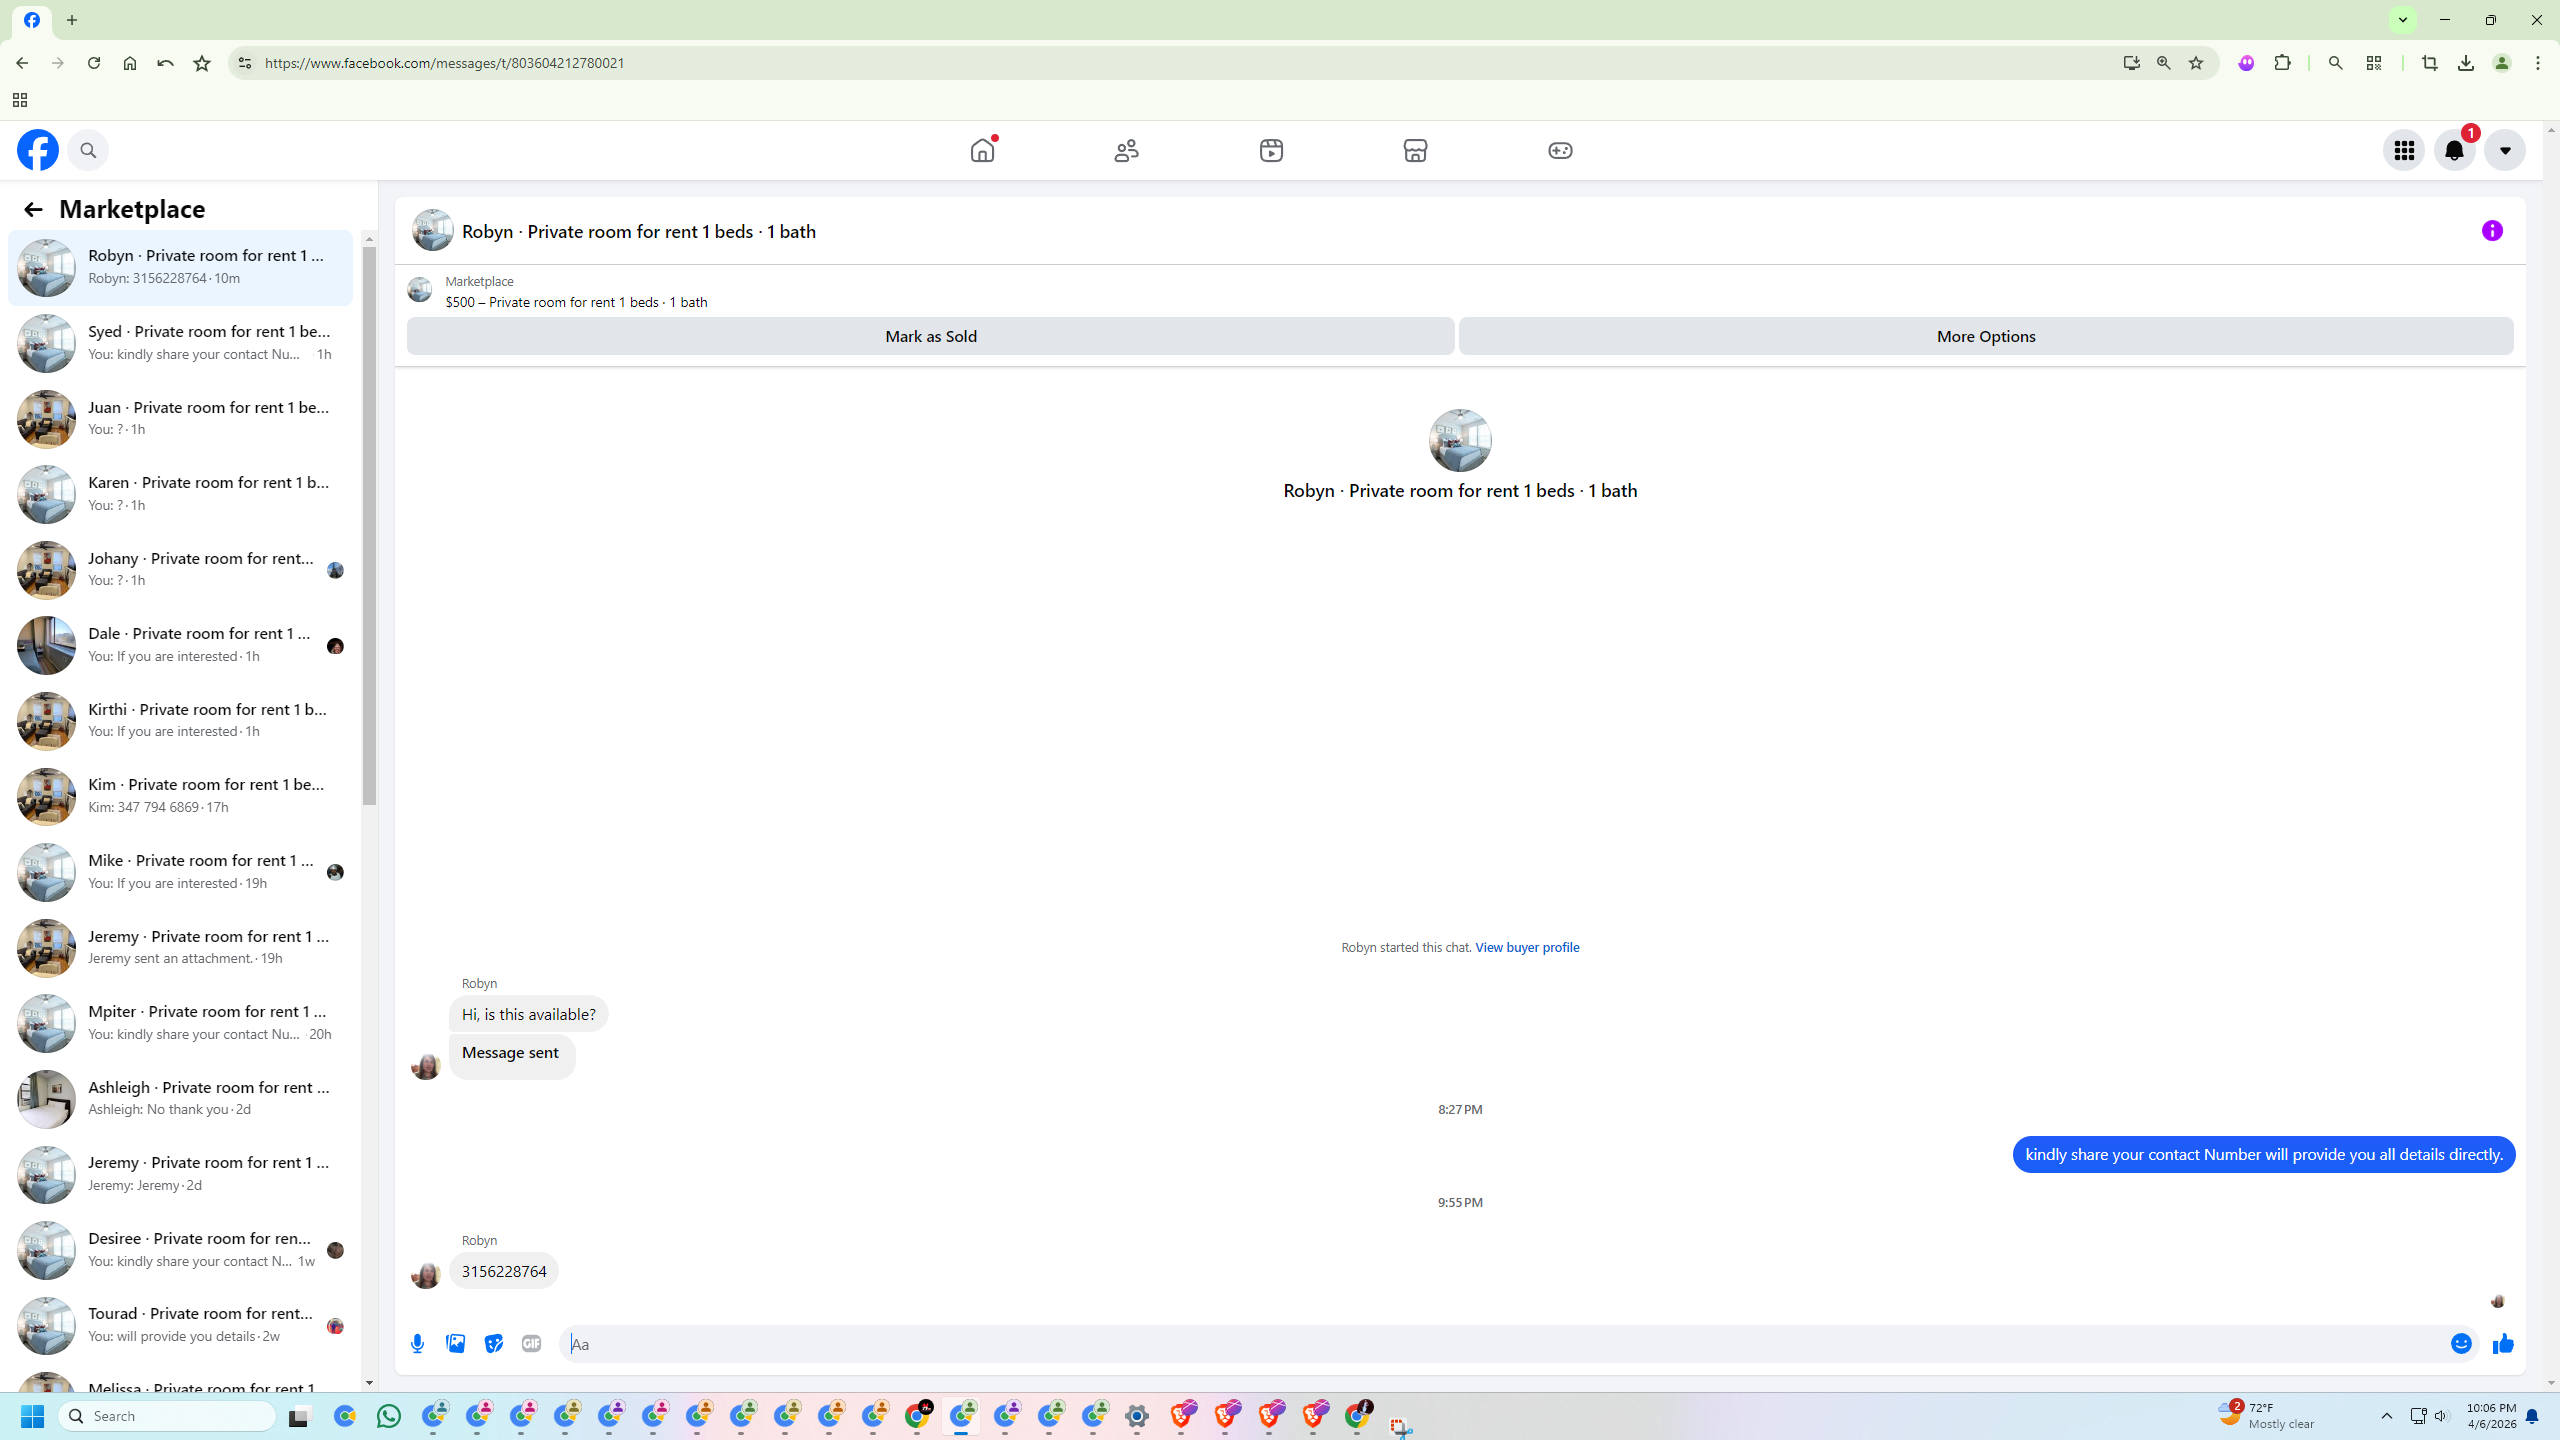Open the browser three-dot menu

click(x=2538, y=63)
